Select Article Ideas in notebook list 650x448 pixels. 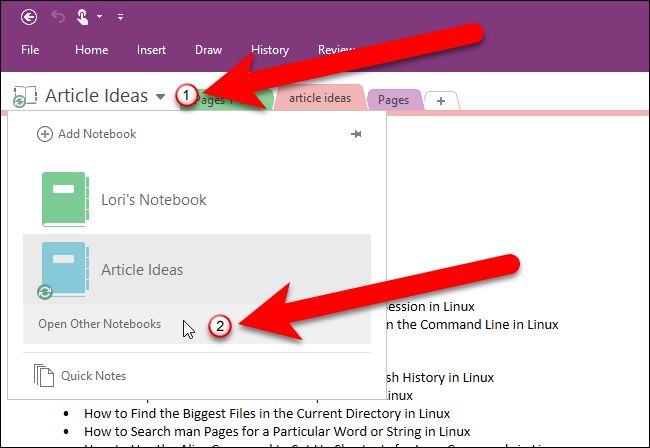[x=197, y=269]
